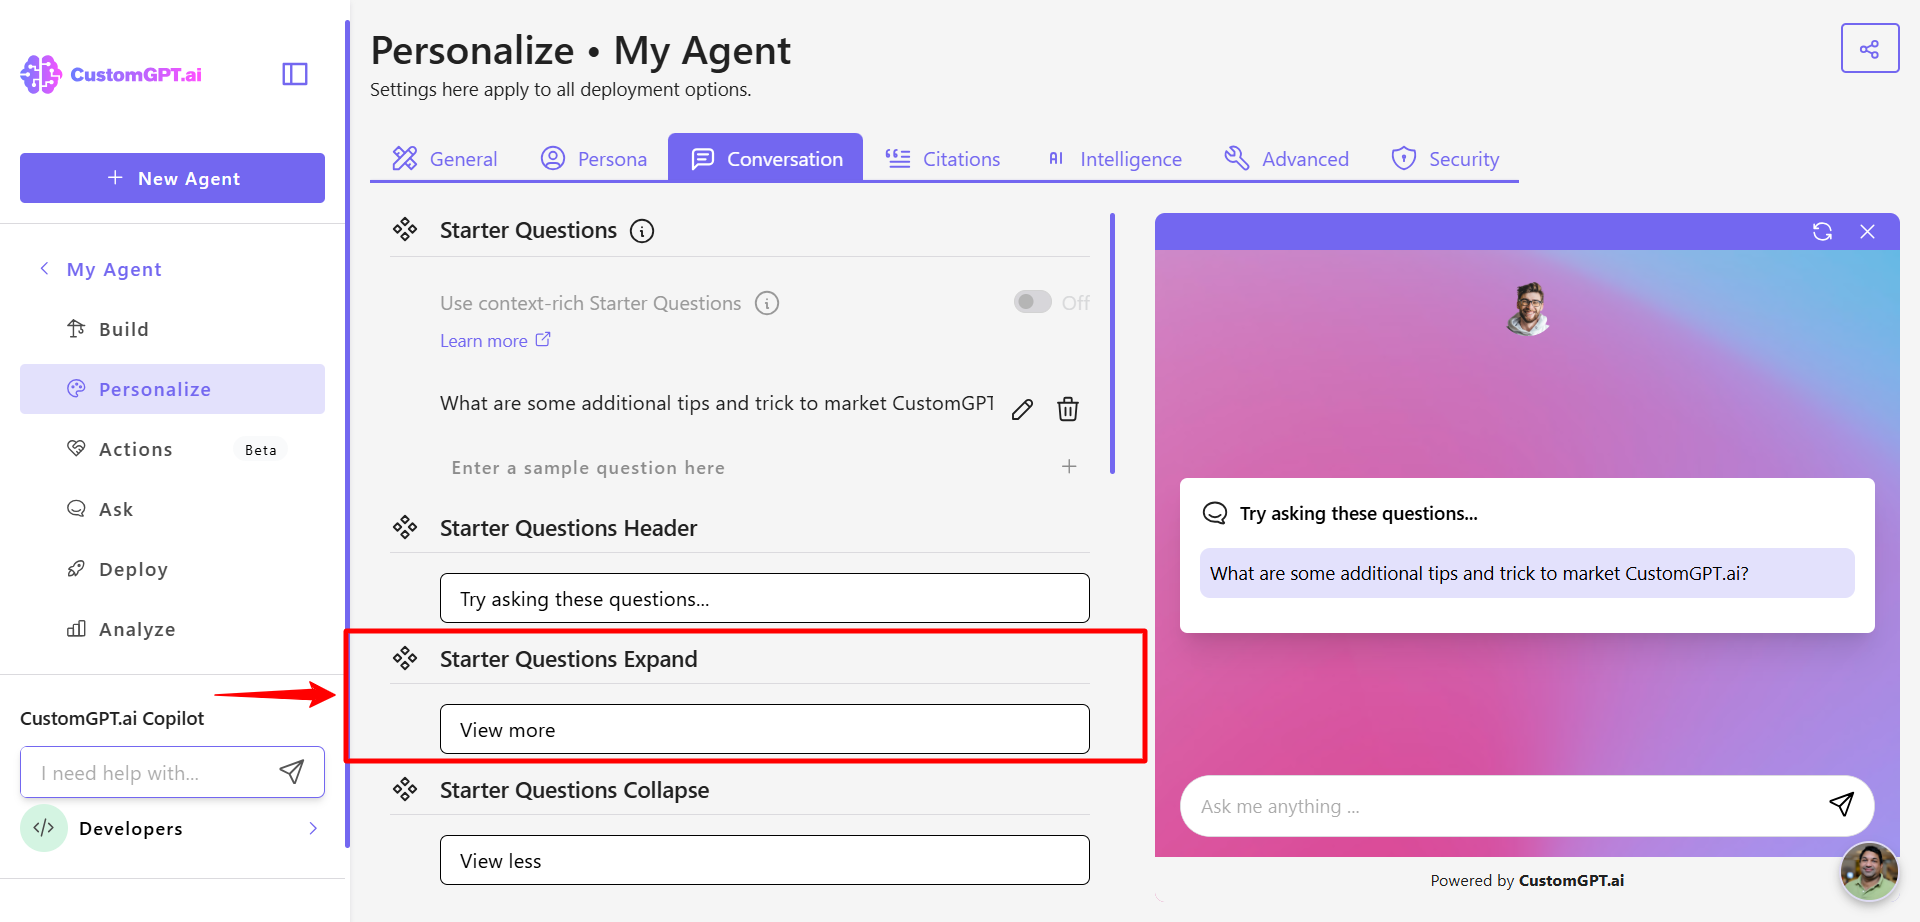Click Starter Questions info icon

(642, 231)
